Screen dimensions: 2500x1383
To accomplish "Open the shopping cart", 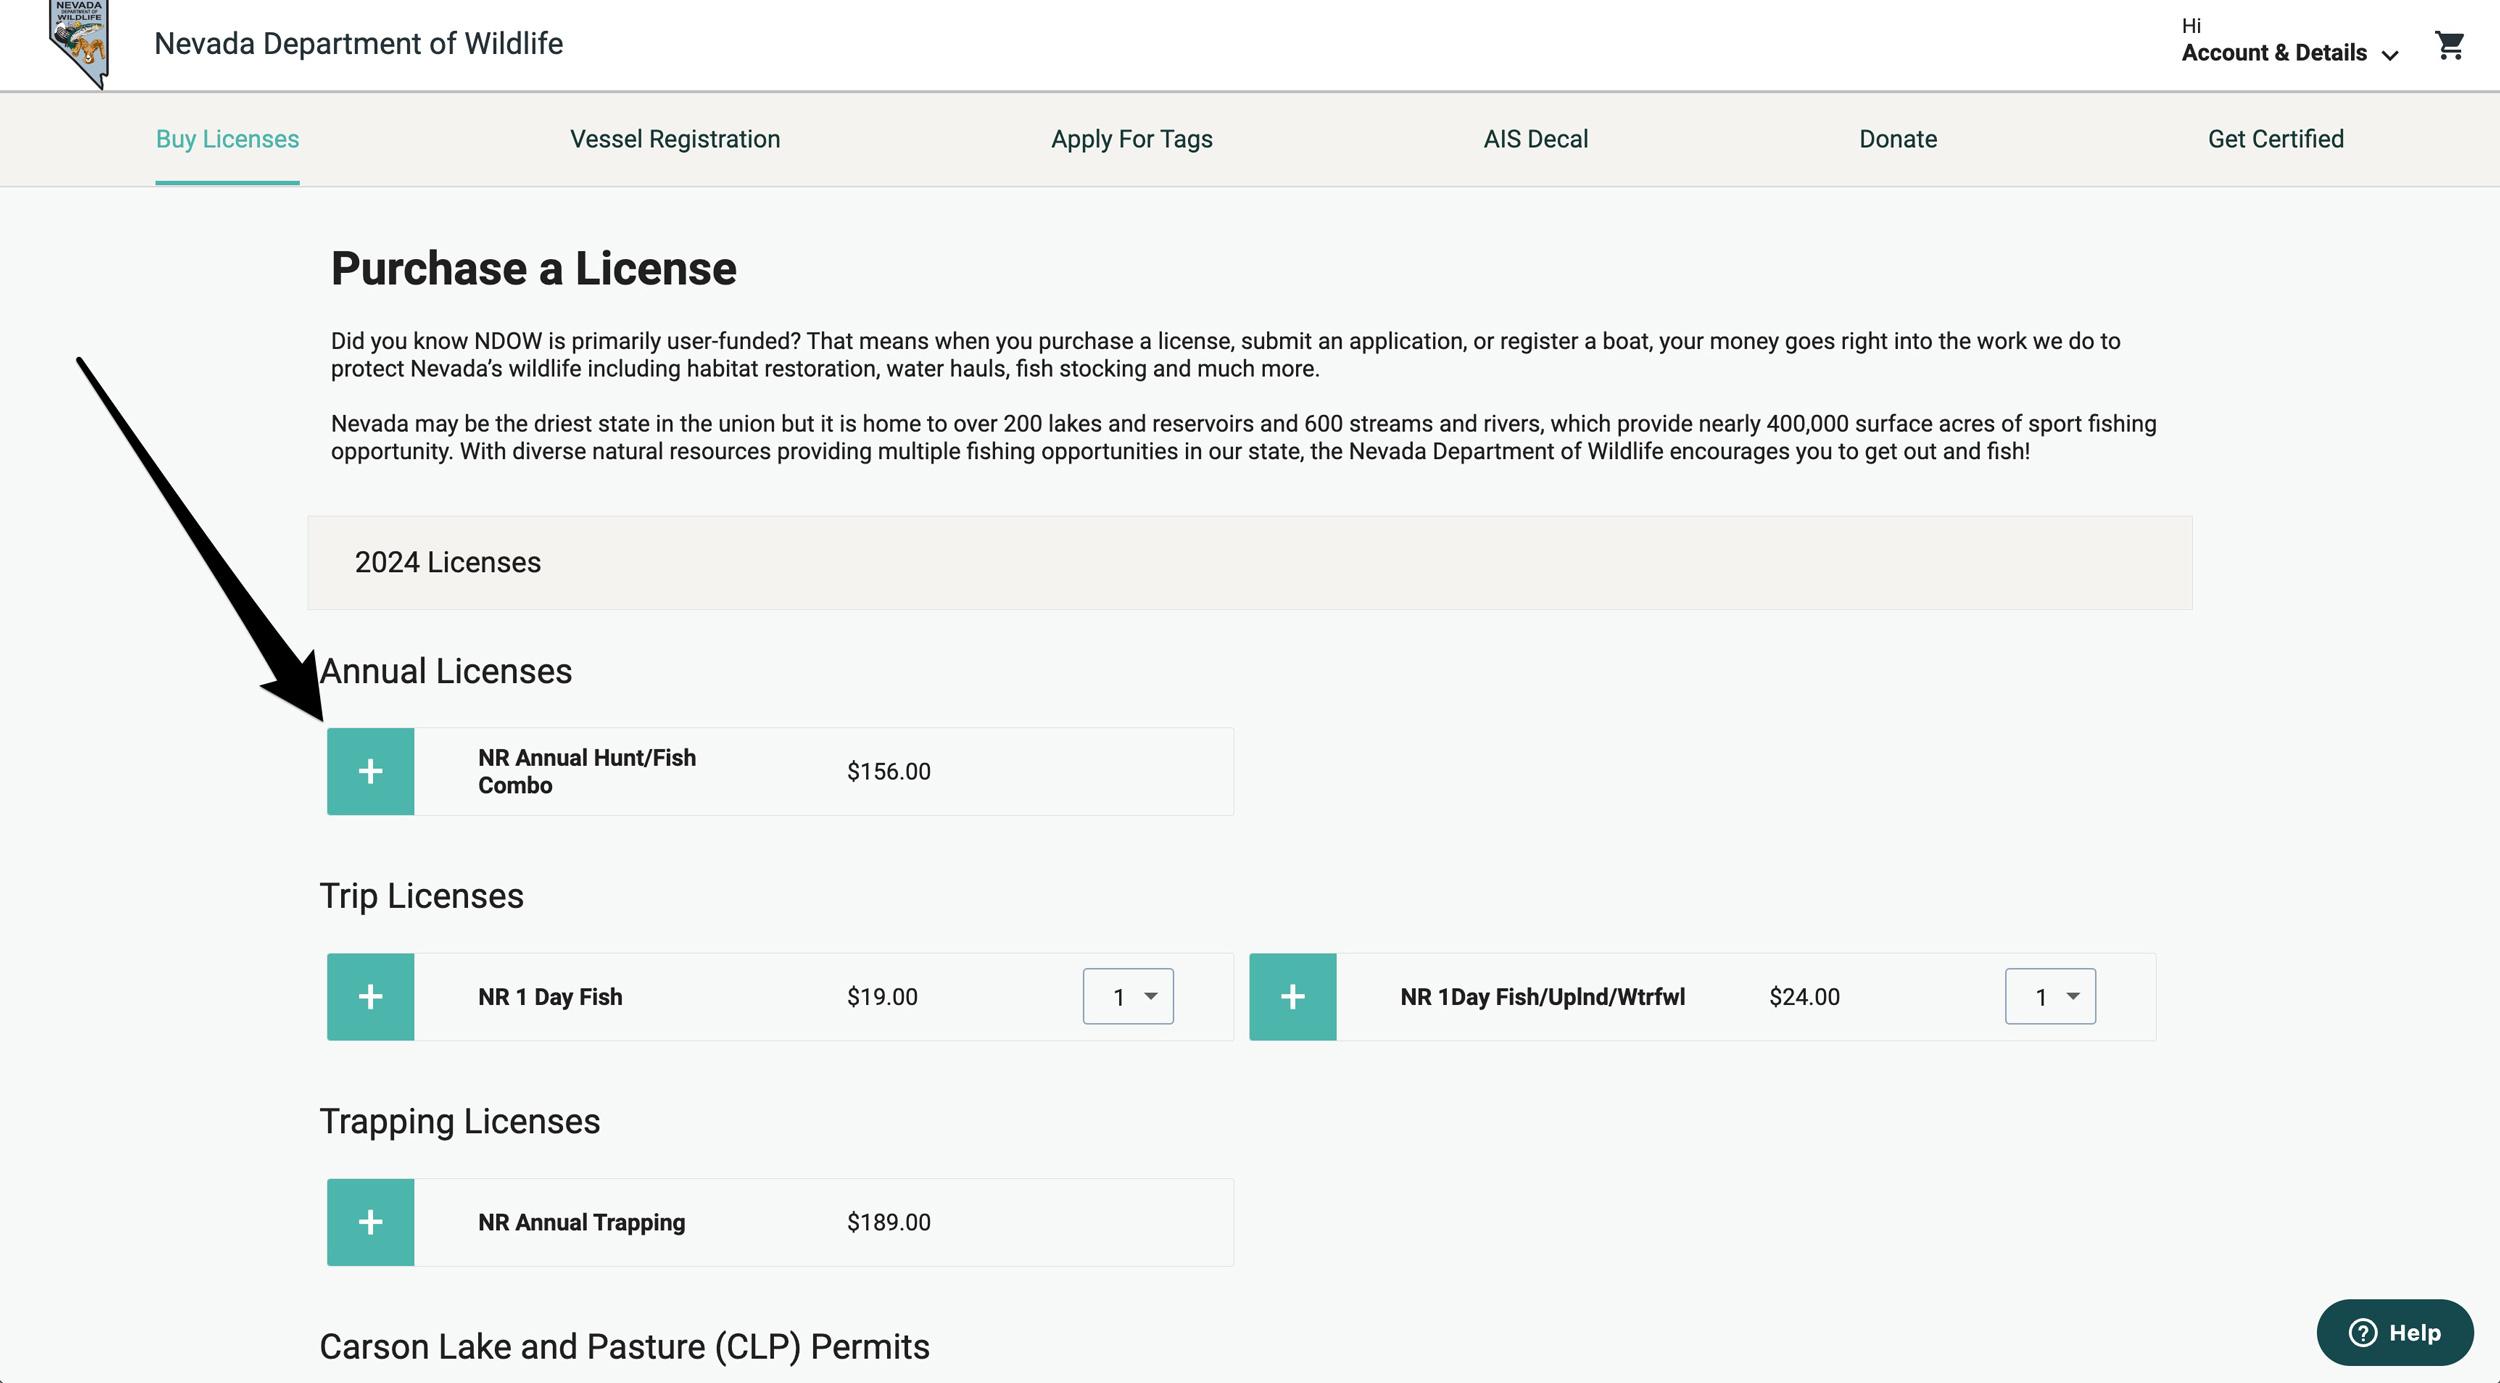I will (2451, 46).
